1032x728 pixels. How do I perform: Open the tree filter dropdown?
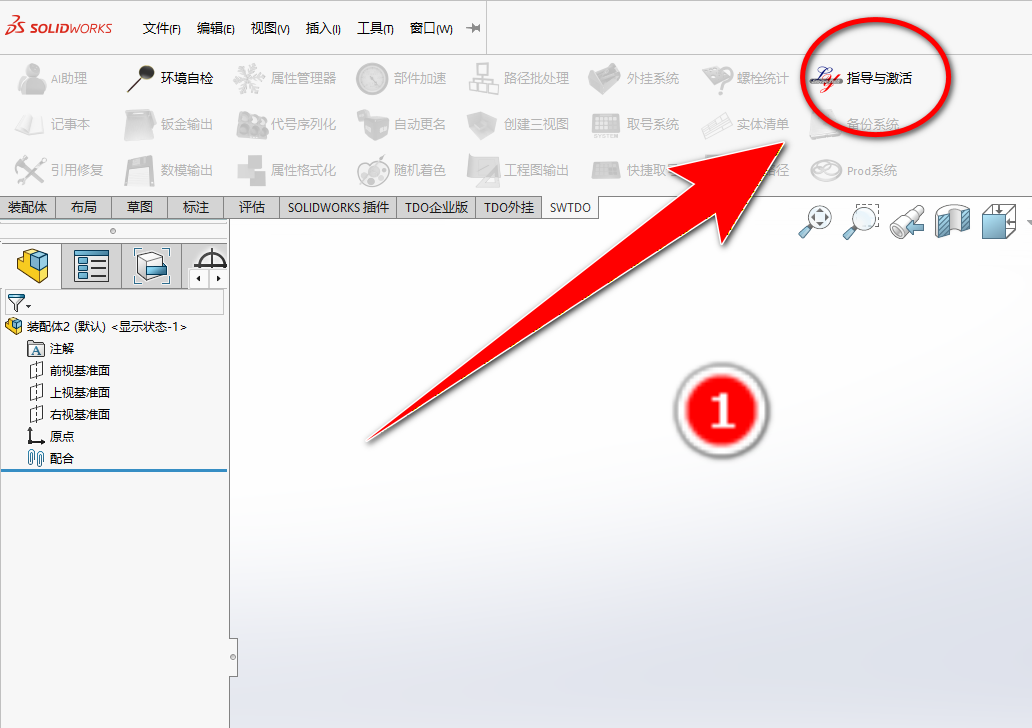tap(19, 303)
